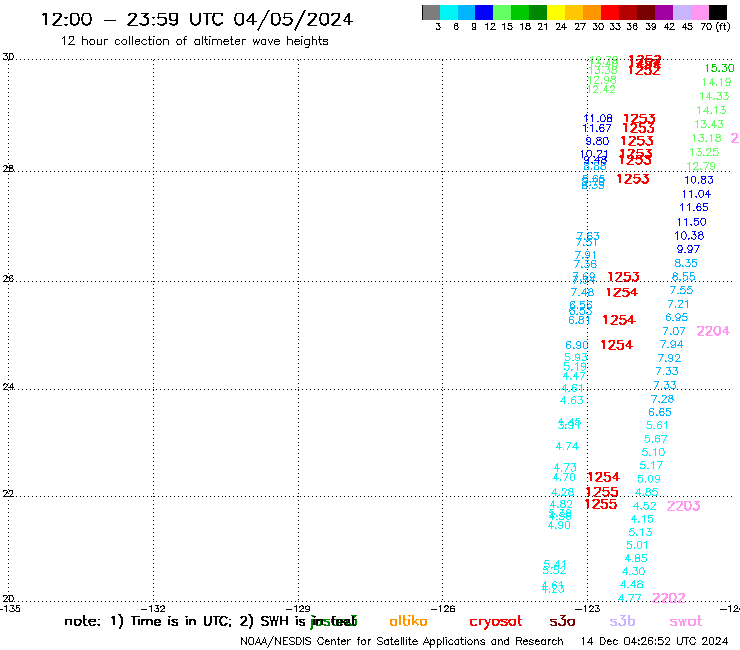
Task: Click the 11.65 wave height reading
Action: (694, 207)
